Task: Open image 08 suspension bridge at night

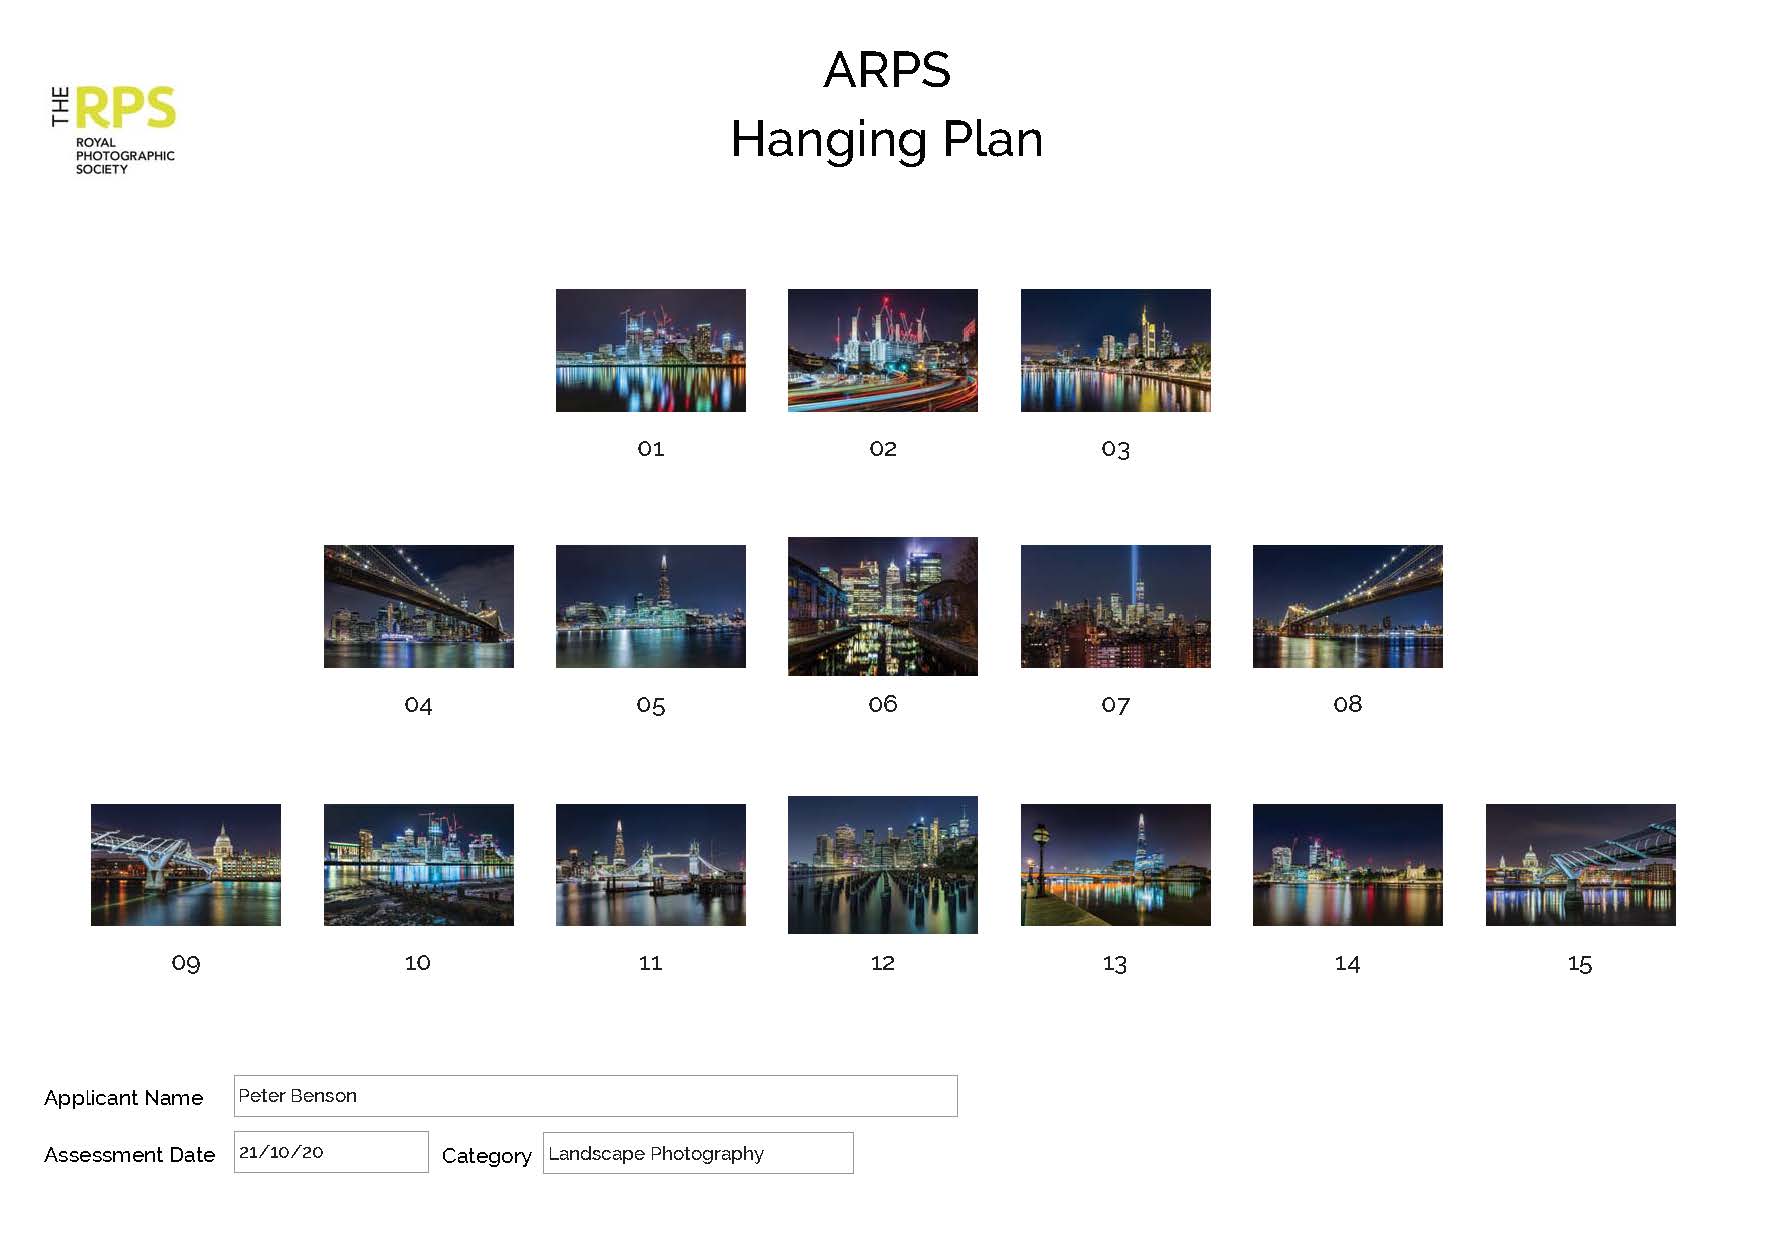Action: click(1347, 606)
